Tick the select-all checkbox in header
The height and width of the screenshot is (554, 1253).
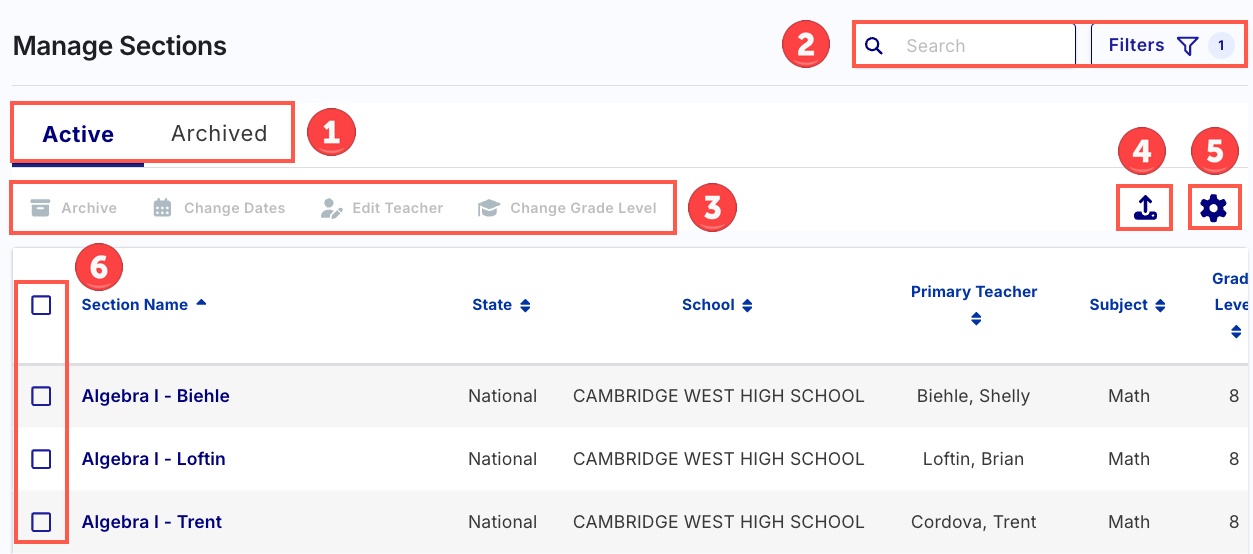(x=41, y=305)
